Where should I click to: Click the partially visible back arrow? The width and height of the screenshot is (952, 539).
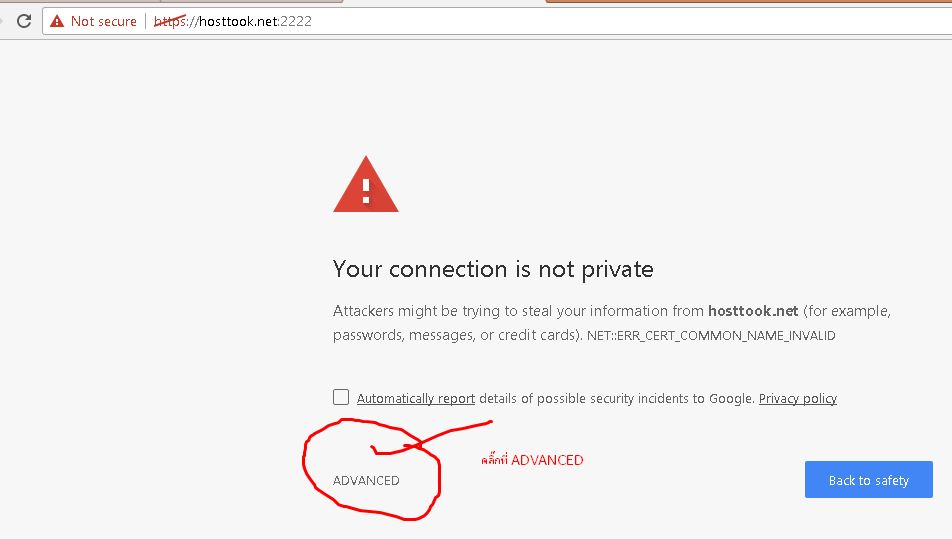point(2,21)
